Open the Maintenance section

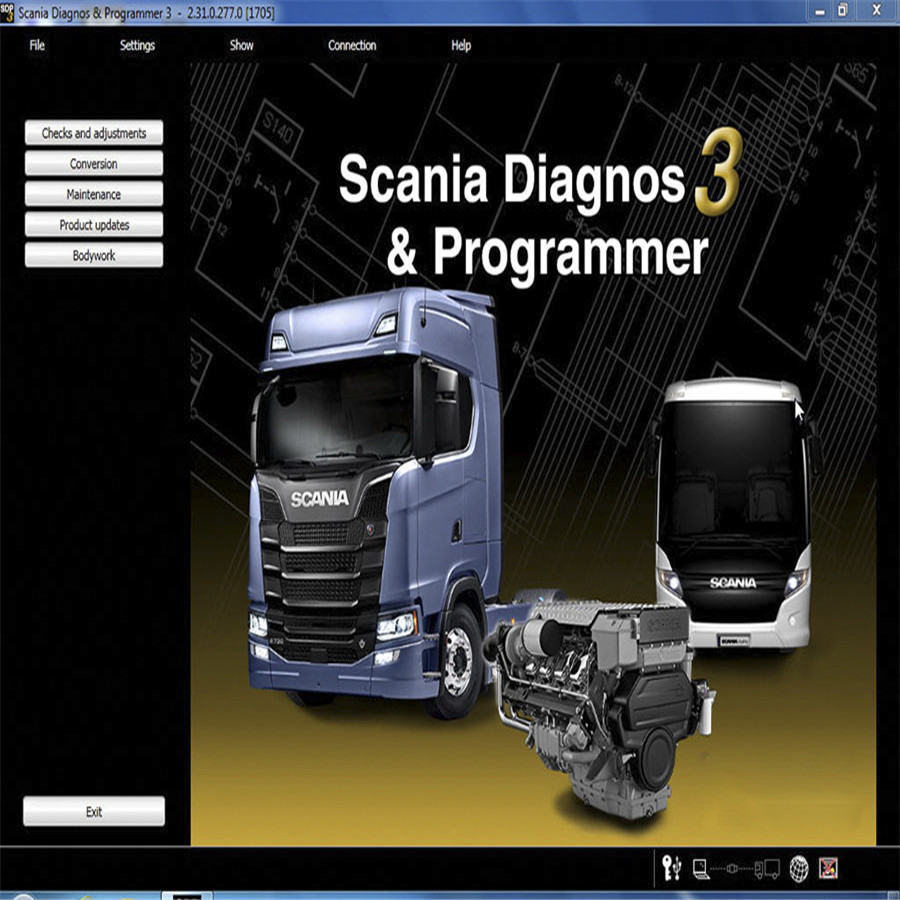[94, 195]
